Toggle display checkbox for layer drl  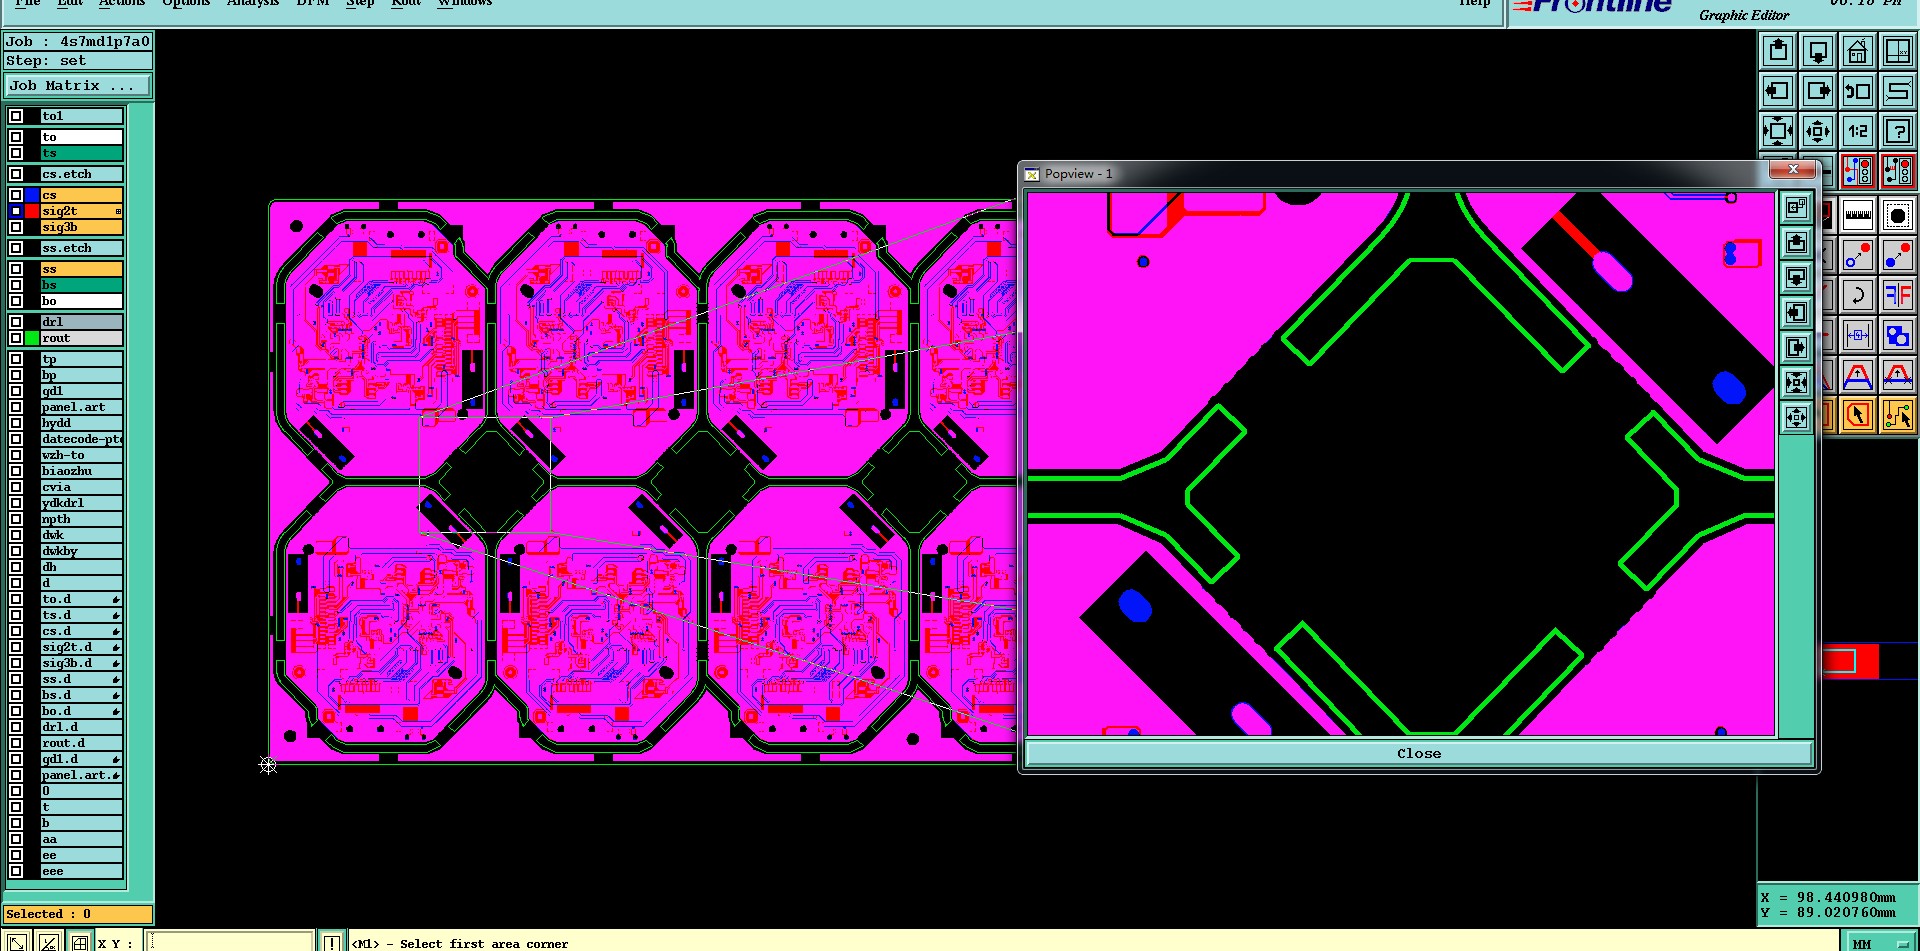point(16,322)
